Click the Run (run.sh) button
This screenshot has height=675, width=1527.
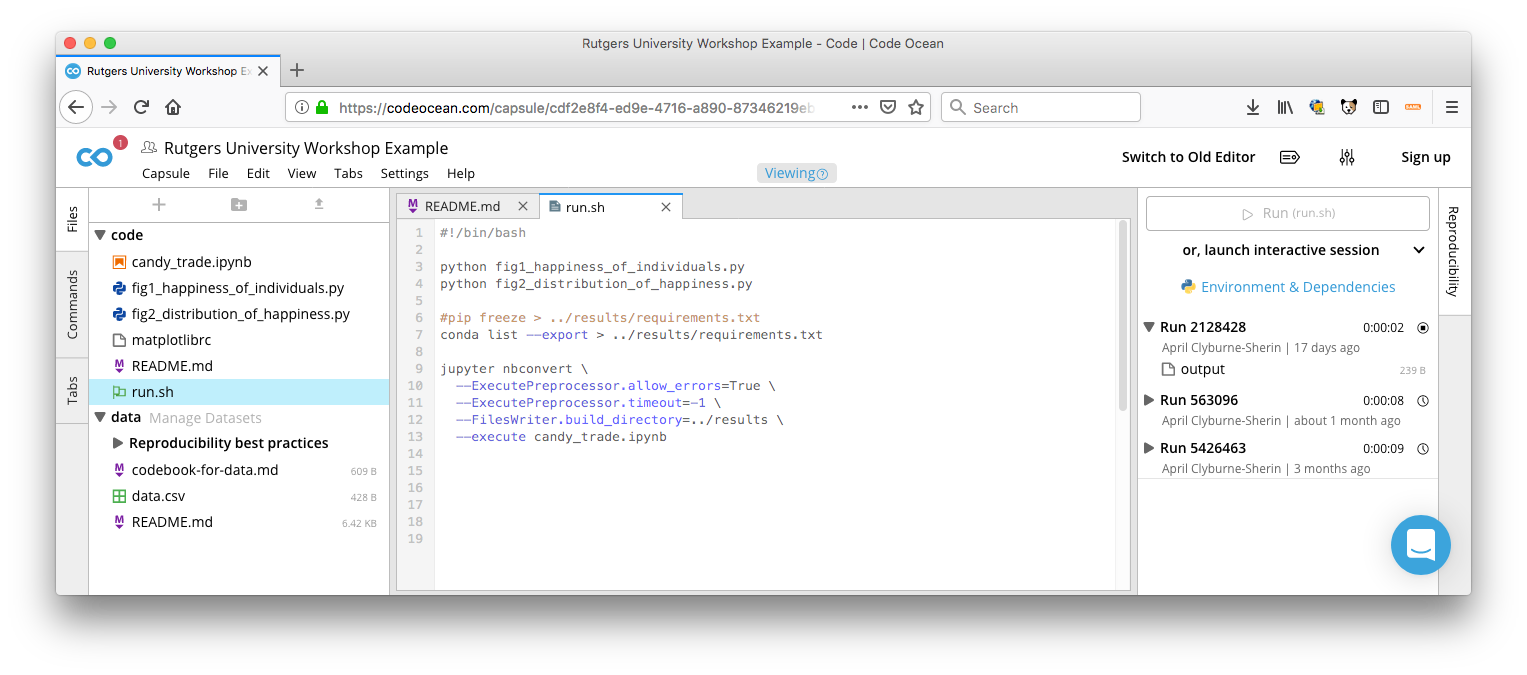[x=1288, y=213]
